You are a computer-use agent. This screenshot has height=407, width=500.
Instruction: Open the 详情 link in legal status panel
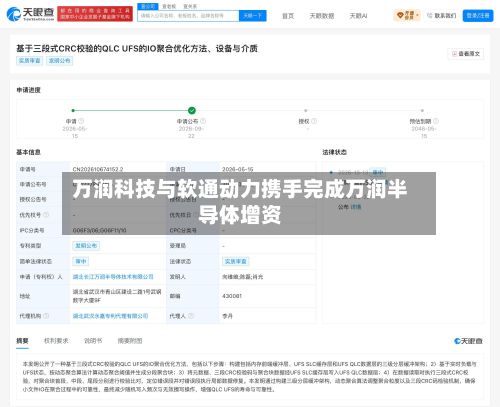pyautogui.click(x=356, y=207)
